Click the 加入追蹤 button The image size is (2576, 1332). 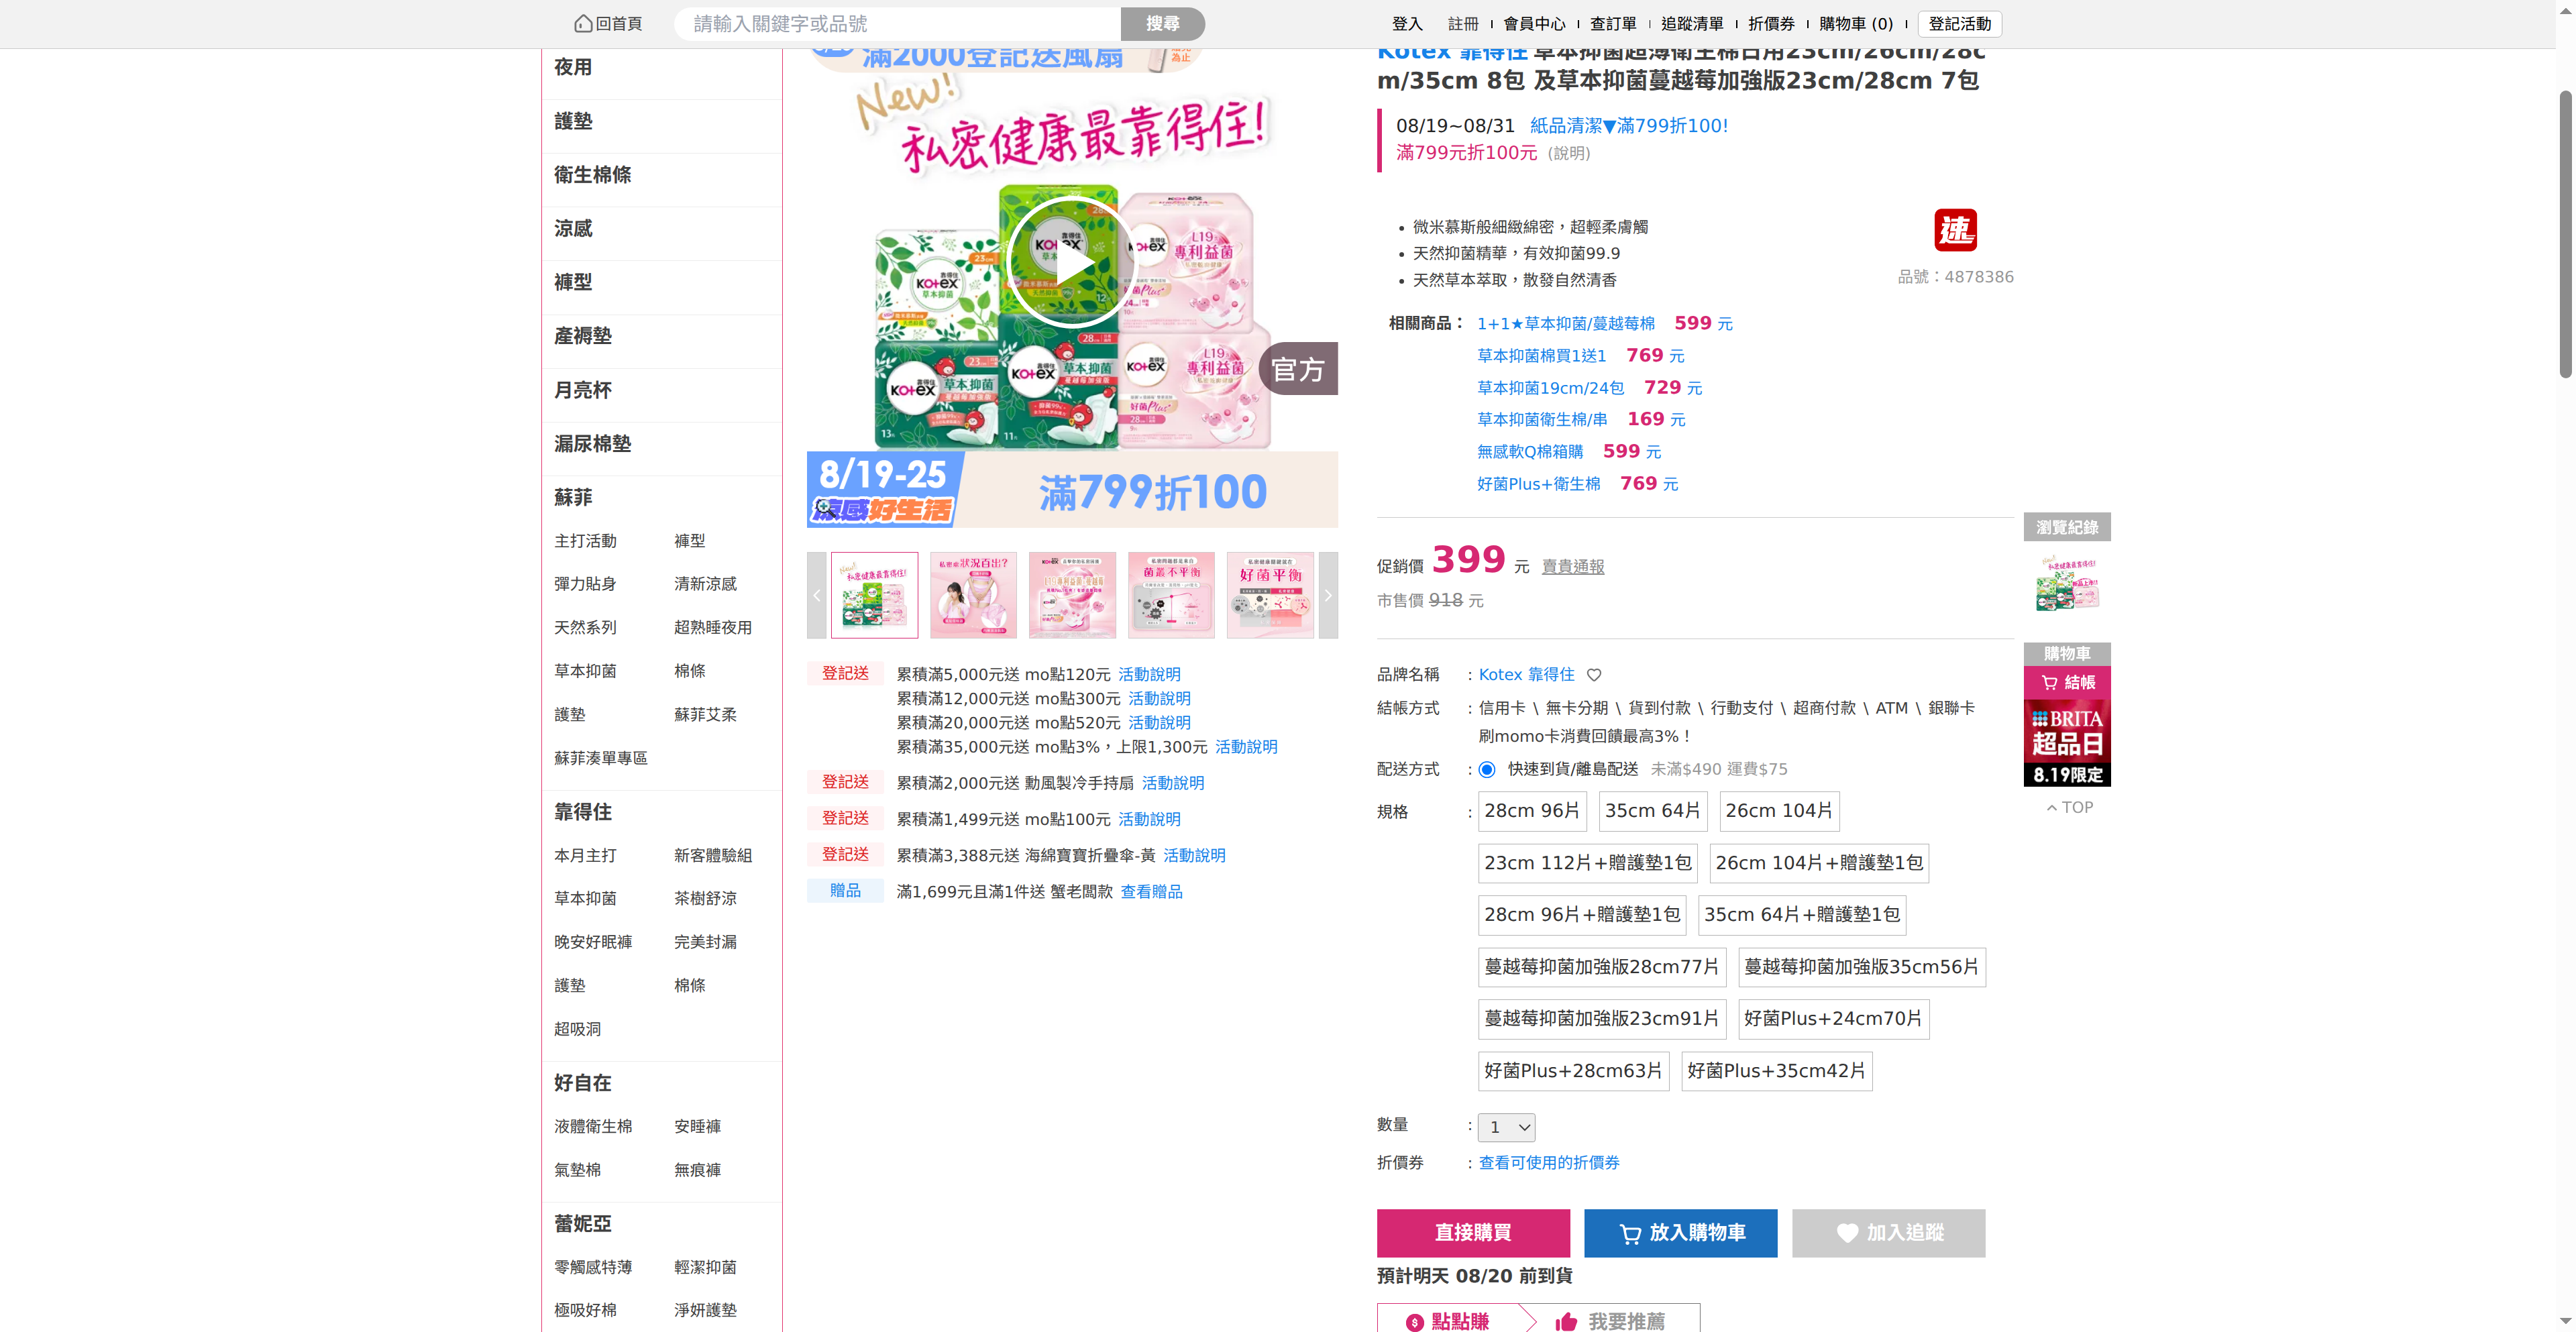pyautogui.click(x=1889, y=1233)
